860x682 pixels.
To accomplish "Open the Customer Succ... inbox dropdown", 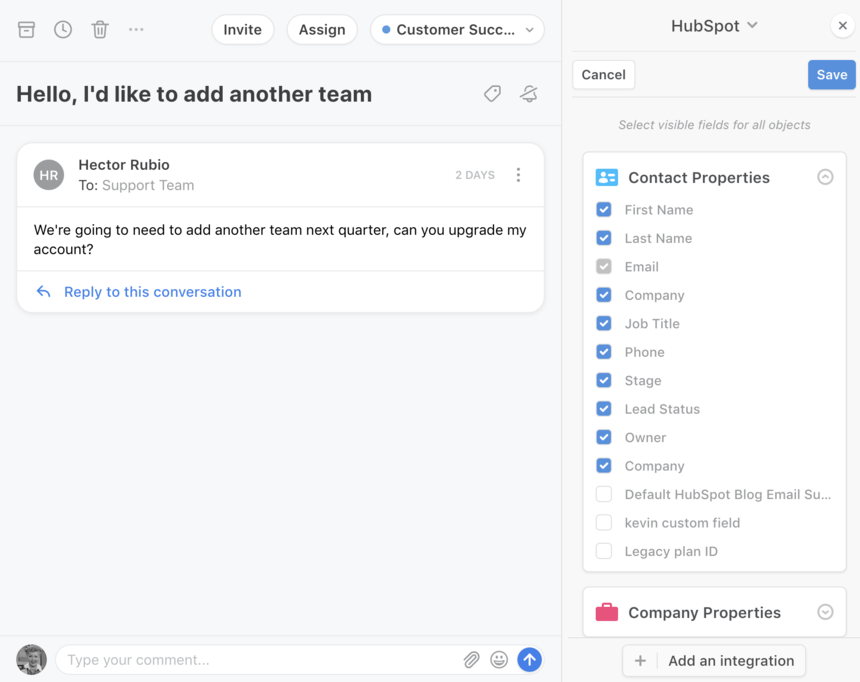I will pyautogui.click(x=457, y=30).
